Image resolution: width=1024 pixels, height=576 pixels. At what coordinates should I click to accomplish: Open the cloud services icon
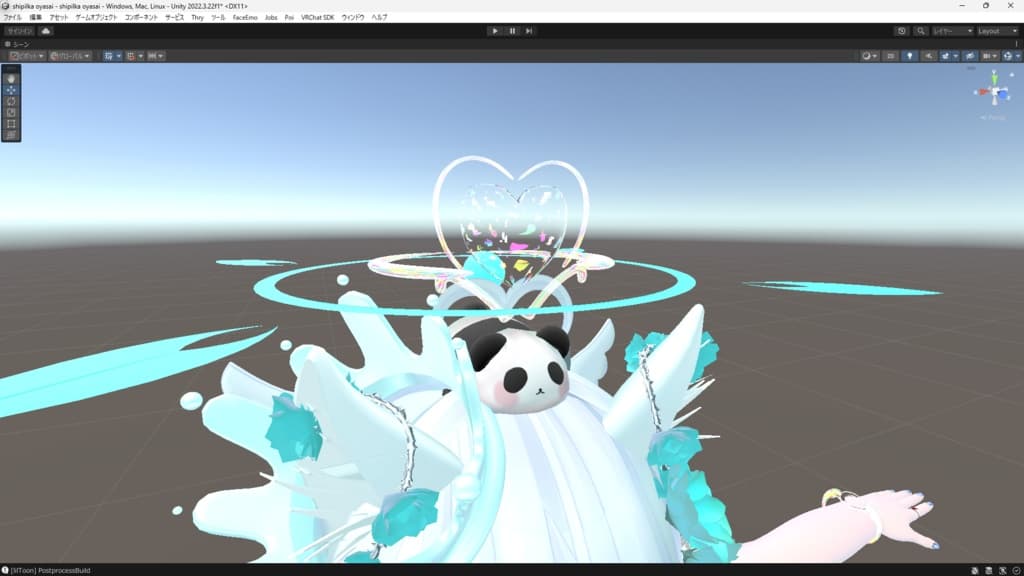pos(46,31)
